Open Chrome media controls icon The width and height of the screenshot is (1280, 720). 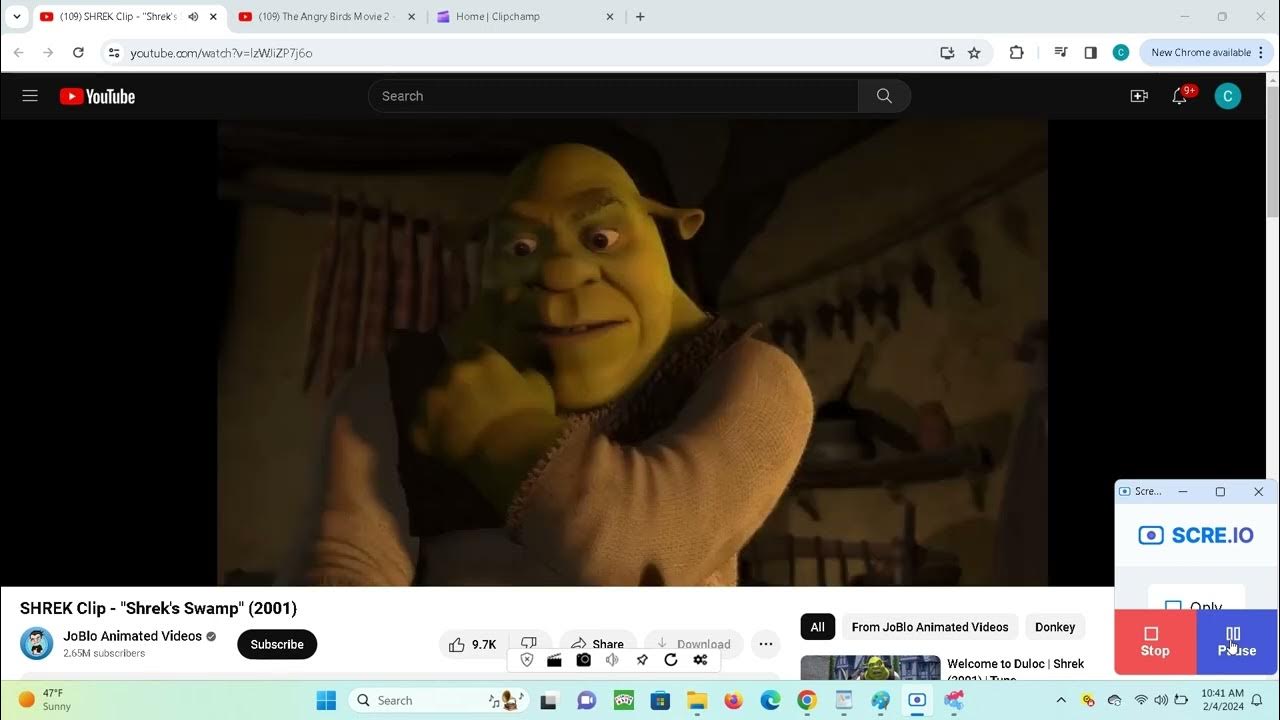[x=1061, y=53]
